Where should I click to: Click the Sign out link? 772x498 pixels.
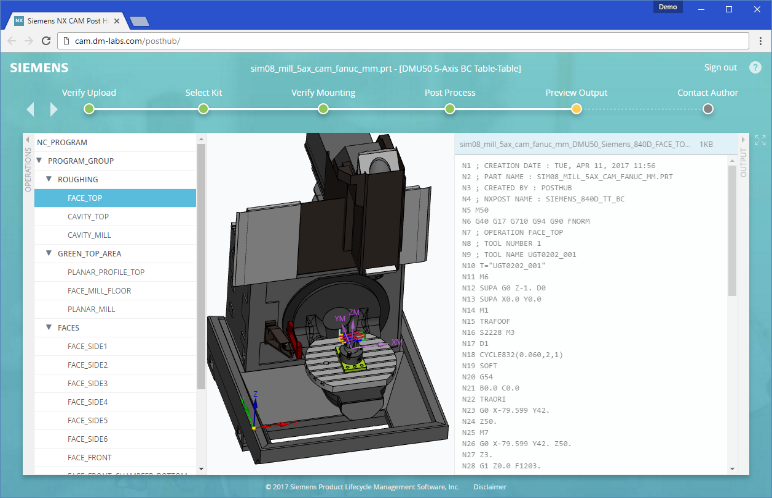pos(720,67)
